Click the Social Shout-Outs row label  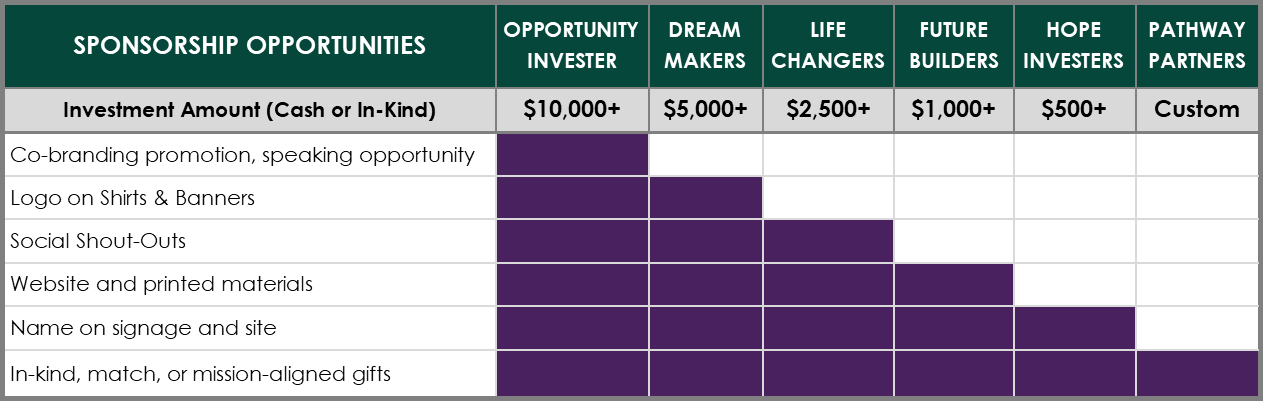[98, 241]
